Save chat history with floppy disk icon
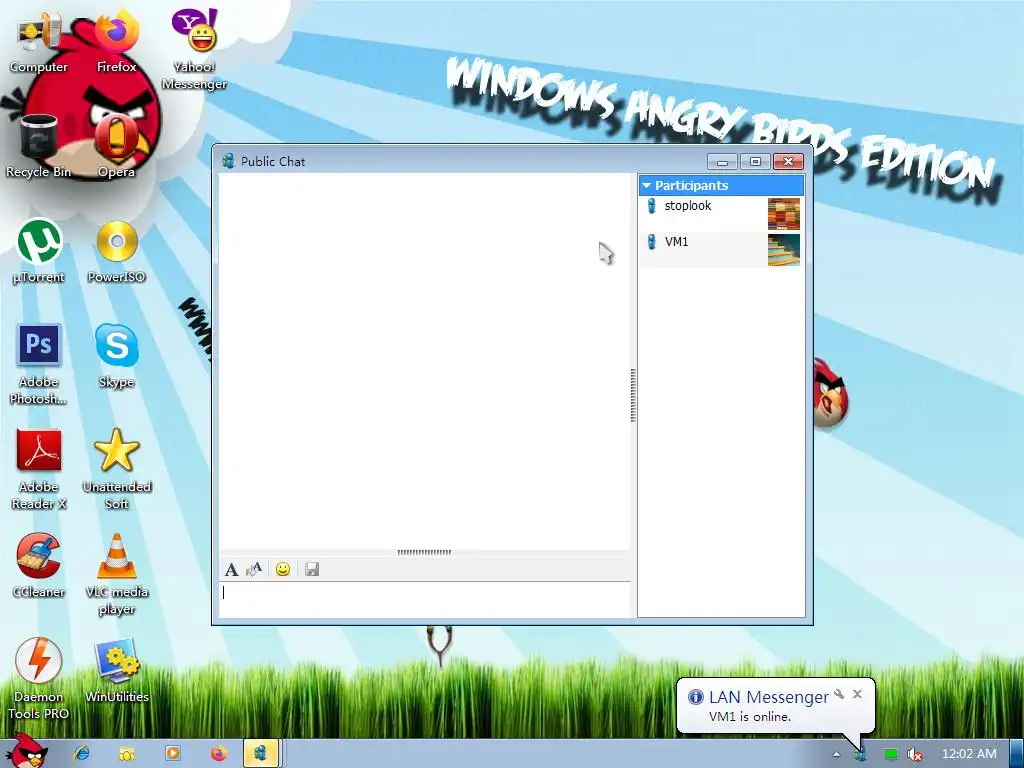Viewport: 1024px width, 768px height. 312,569
